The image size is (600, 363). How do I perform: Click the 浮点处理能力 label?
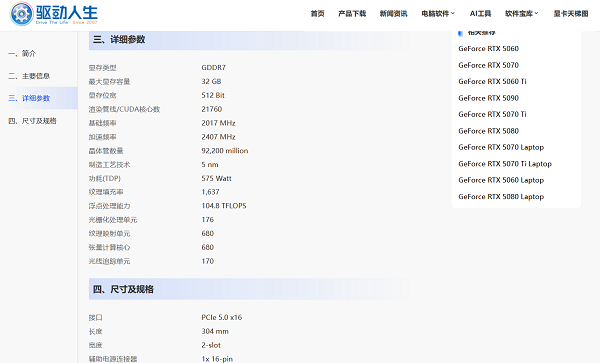click(x=109, y=206)
